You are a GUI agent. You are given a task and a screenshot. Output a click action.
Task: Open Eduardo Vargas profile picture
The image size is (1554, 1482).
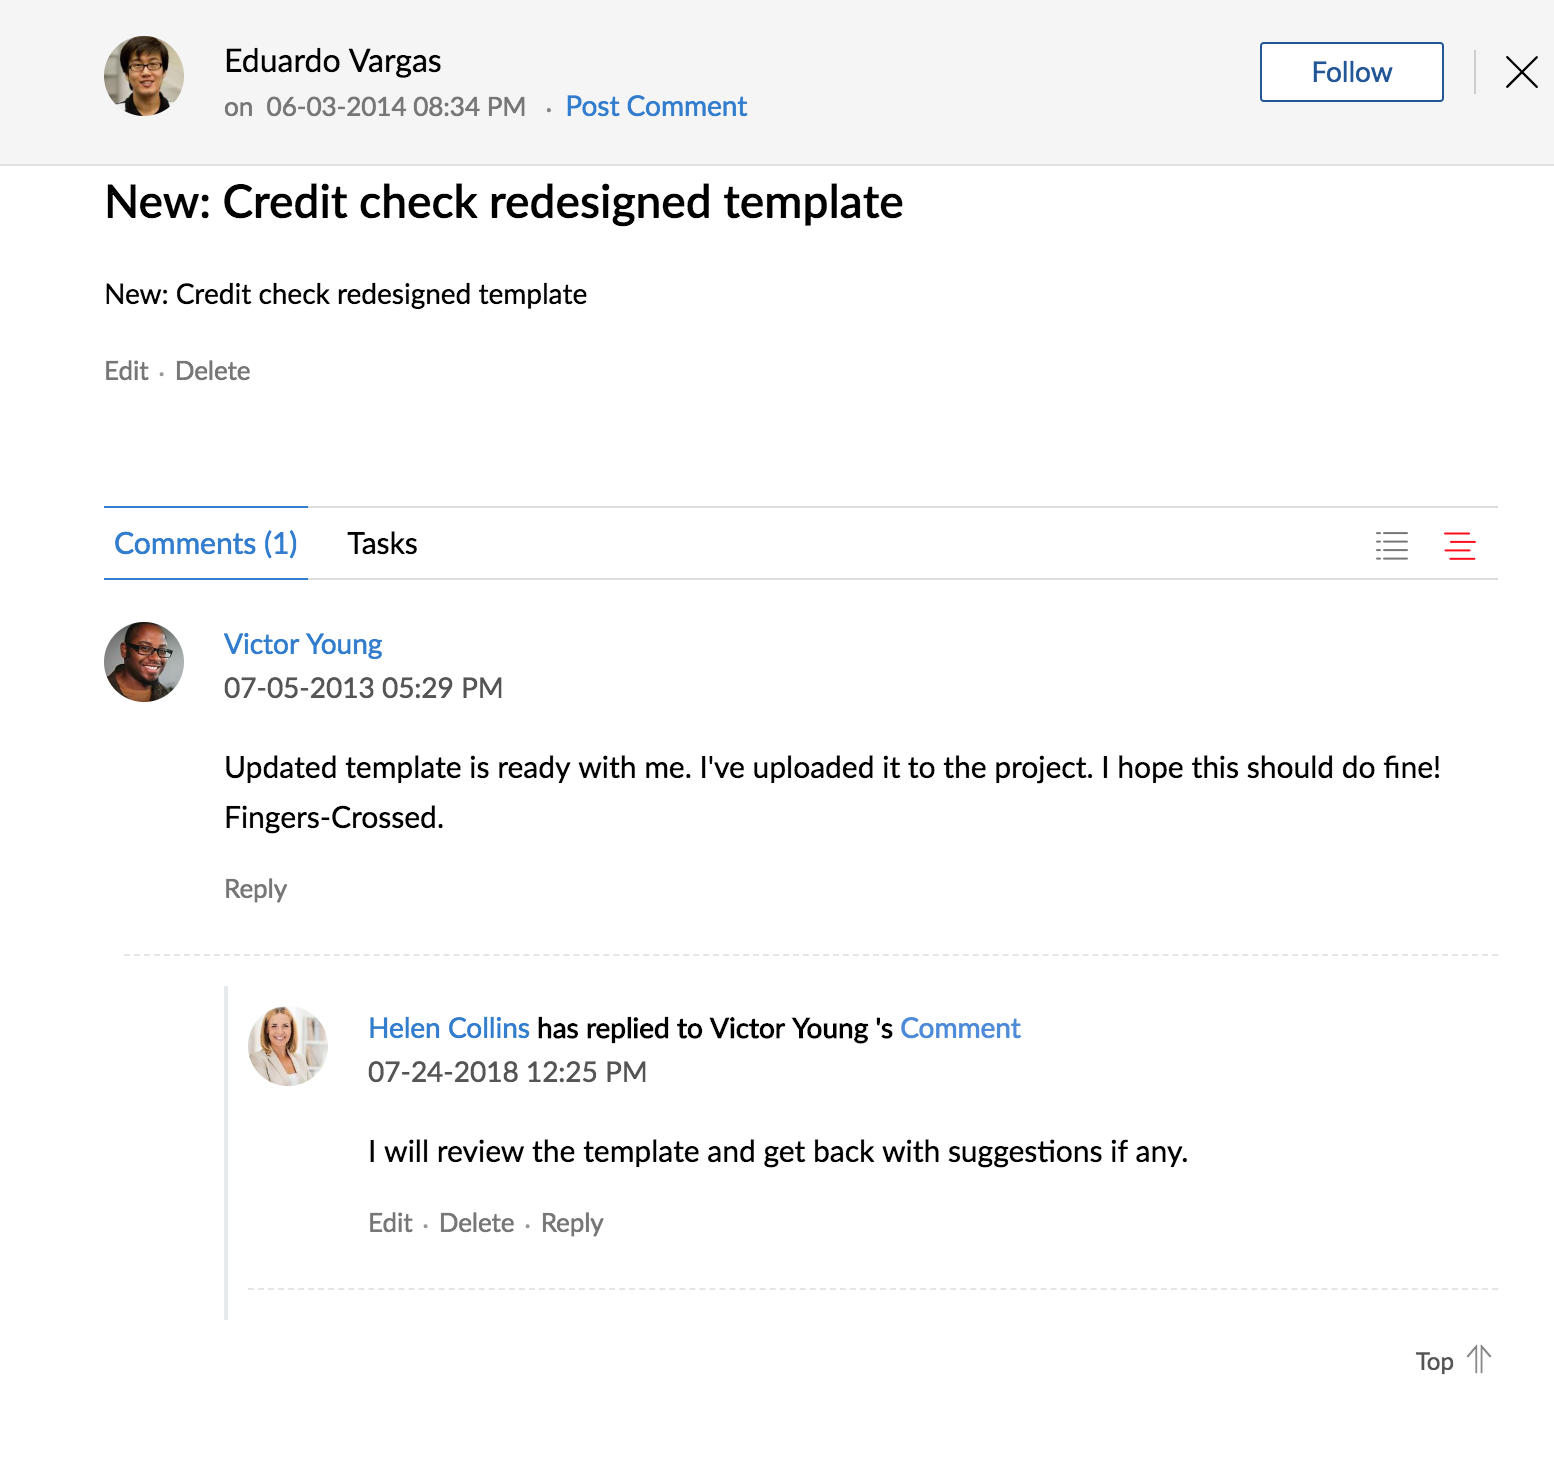point(144,76)
